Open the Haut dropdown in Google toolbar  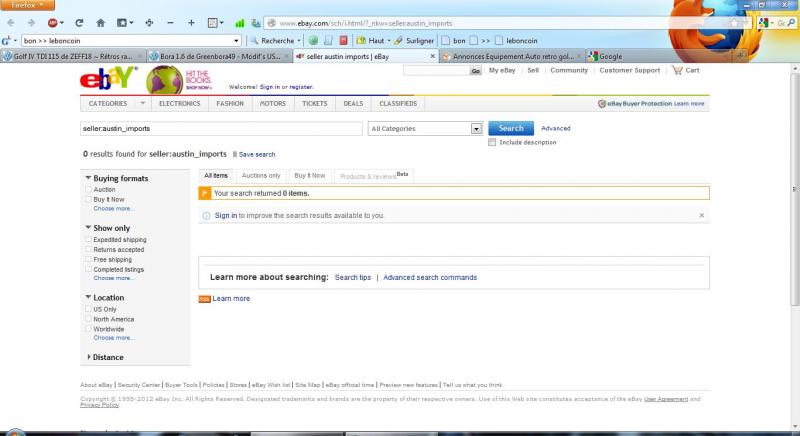(389, 41)
